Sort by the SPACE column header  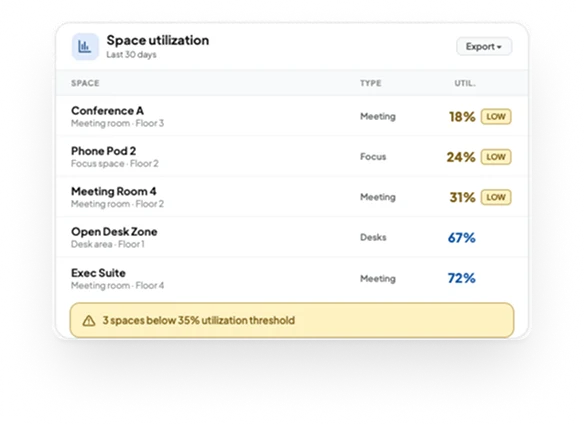(85, 83)
